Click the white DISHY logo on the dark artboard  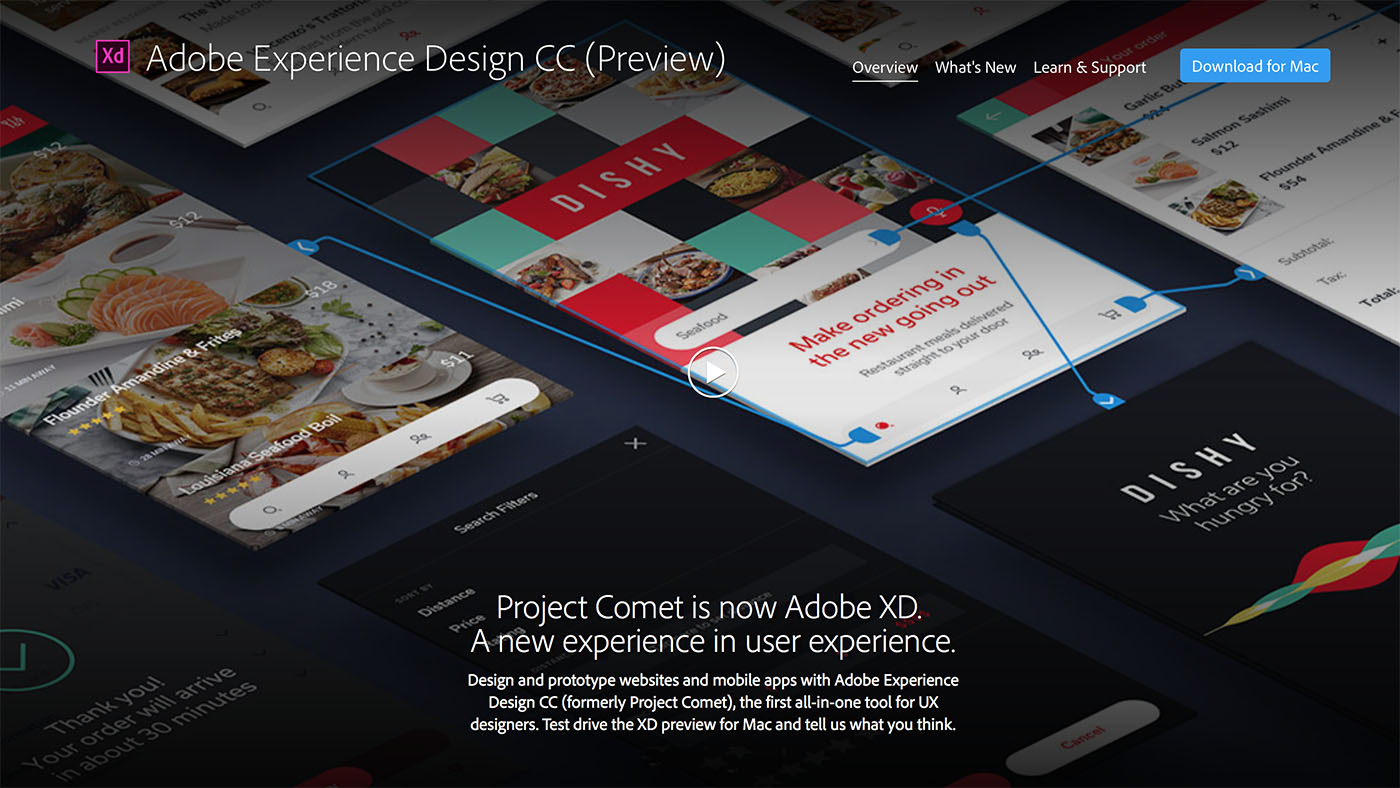tap(1187, 466)
